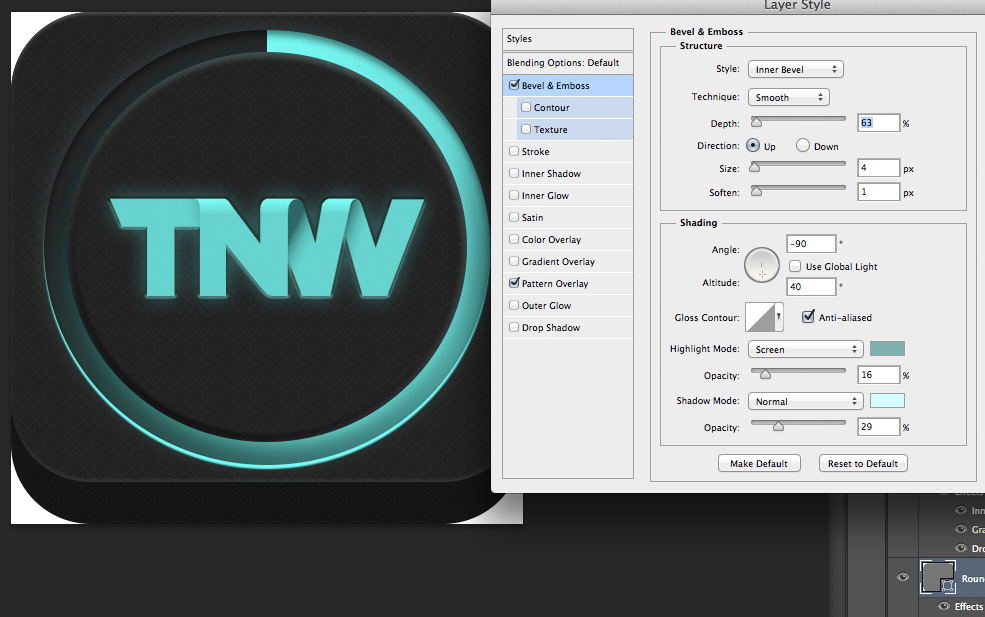985x617 pixels.
Task: Click the Size slider handle
Action: pyautogui.click(x=755, y=167)
